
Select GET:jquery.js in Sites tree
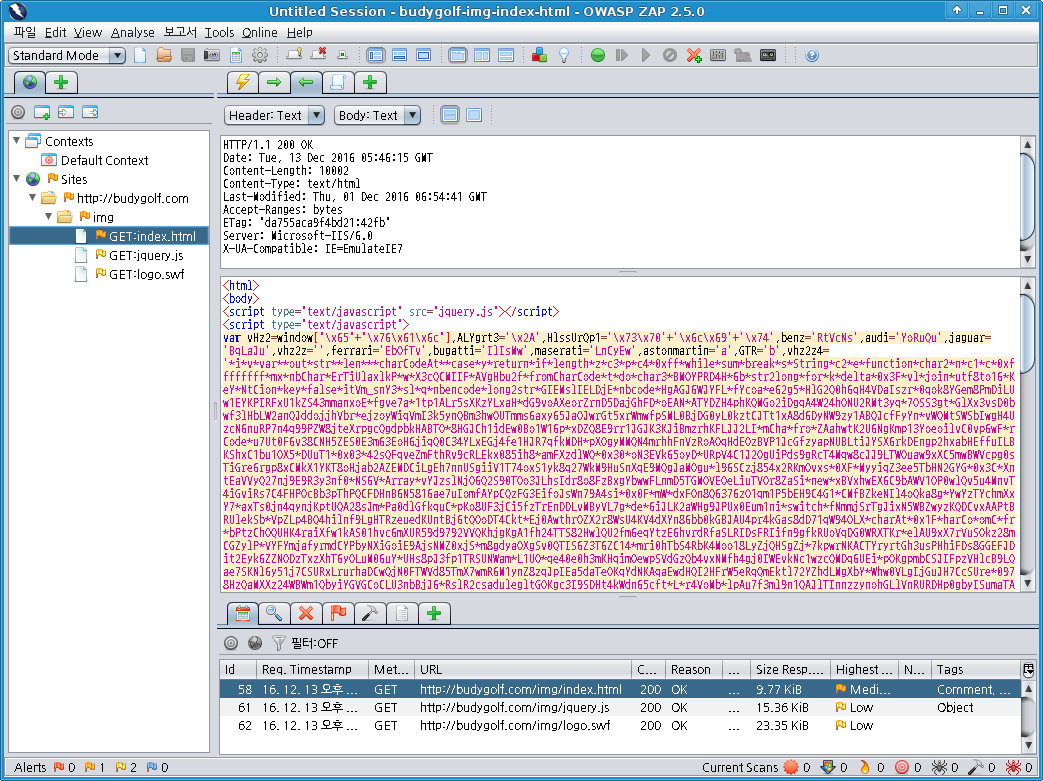coord(146,255)
